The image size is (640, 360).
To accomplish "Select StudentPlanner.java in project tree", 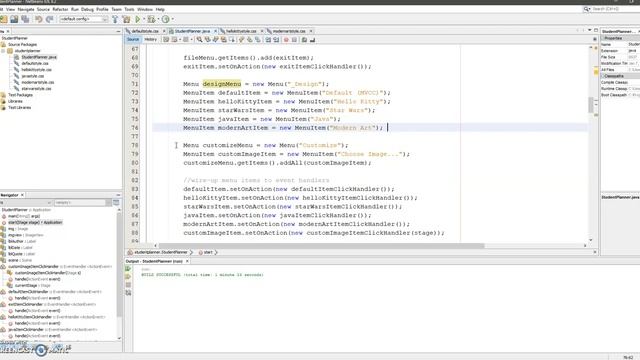I will [x=39, y=57].
